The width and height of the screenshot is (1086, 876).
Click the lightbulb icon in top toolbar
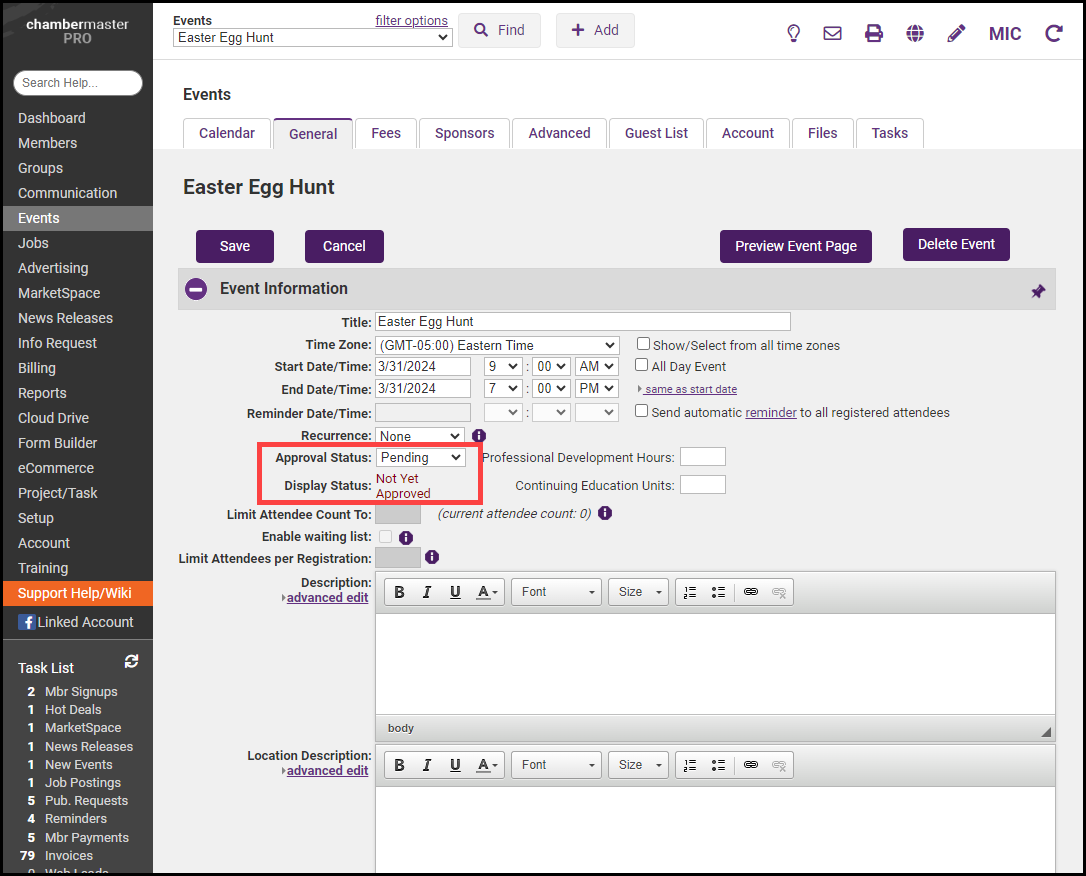pyautogui.click(x=794, y=33)
